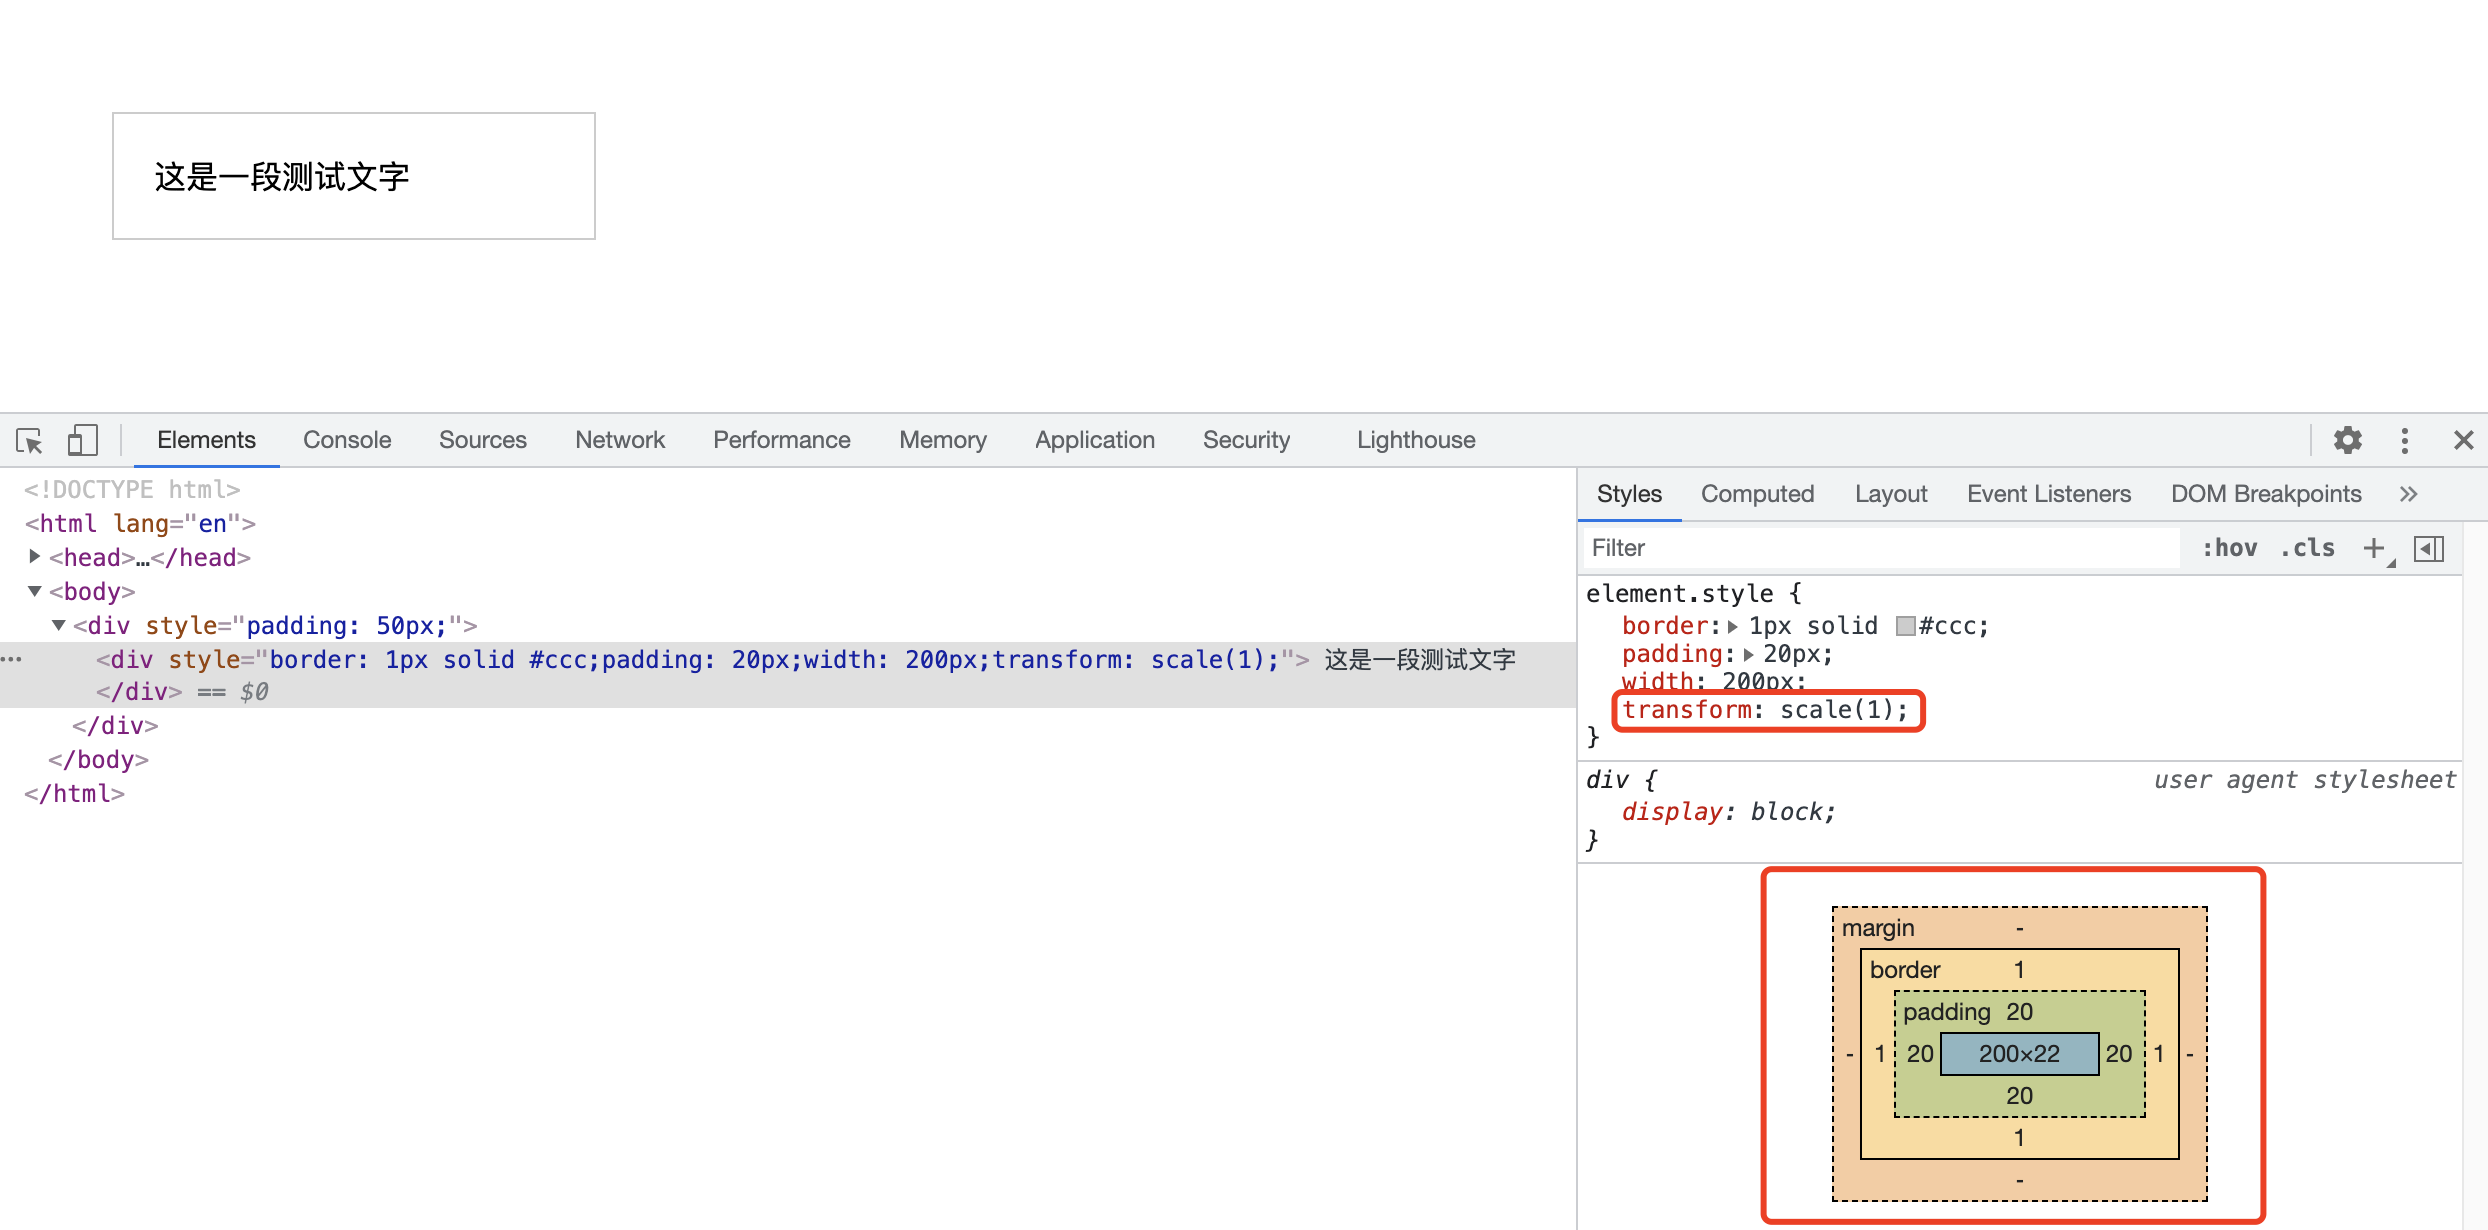Switch to the Console tab
2488x1230 pixels.
[x=347, y=440]
